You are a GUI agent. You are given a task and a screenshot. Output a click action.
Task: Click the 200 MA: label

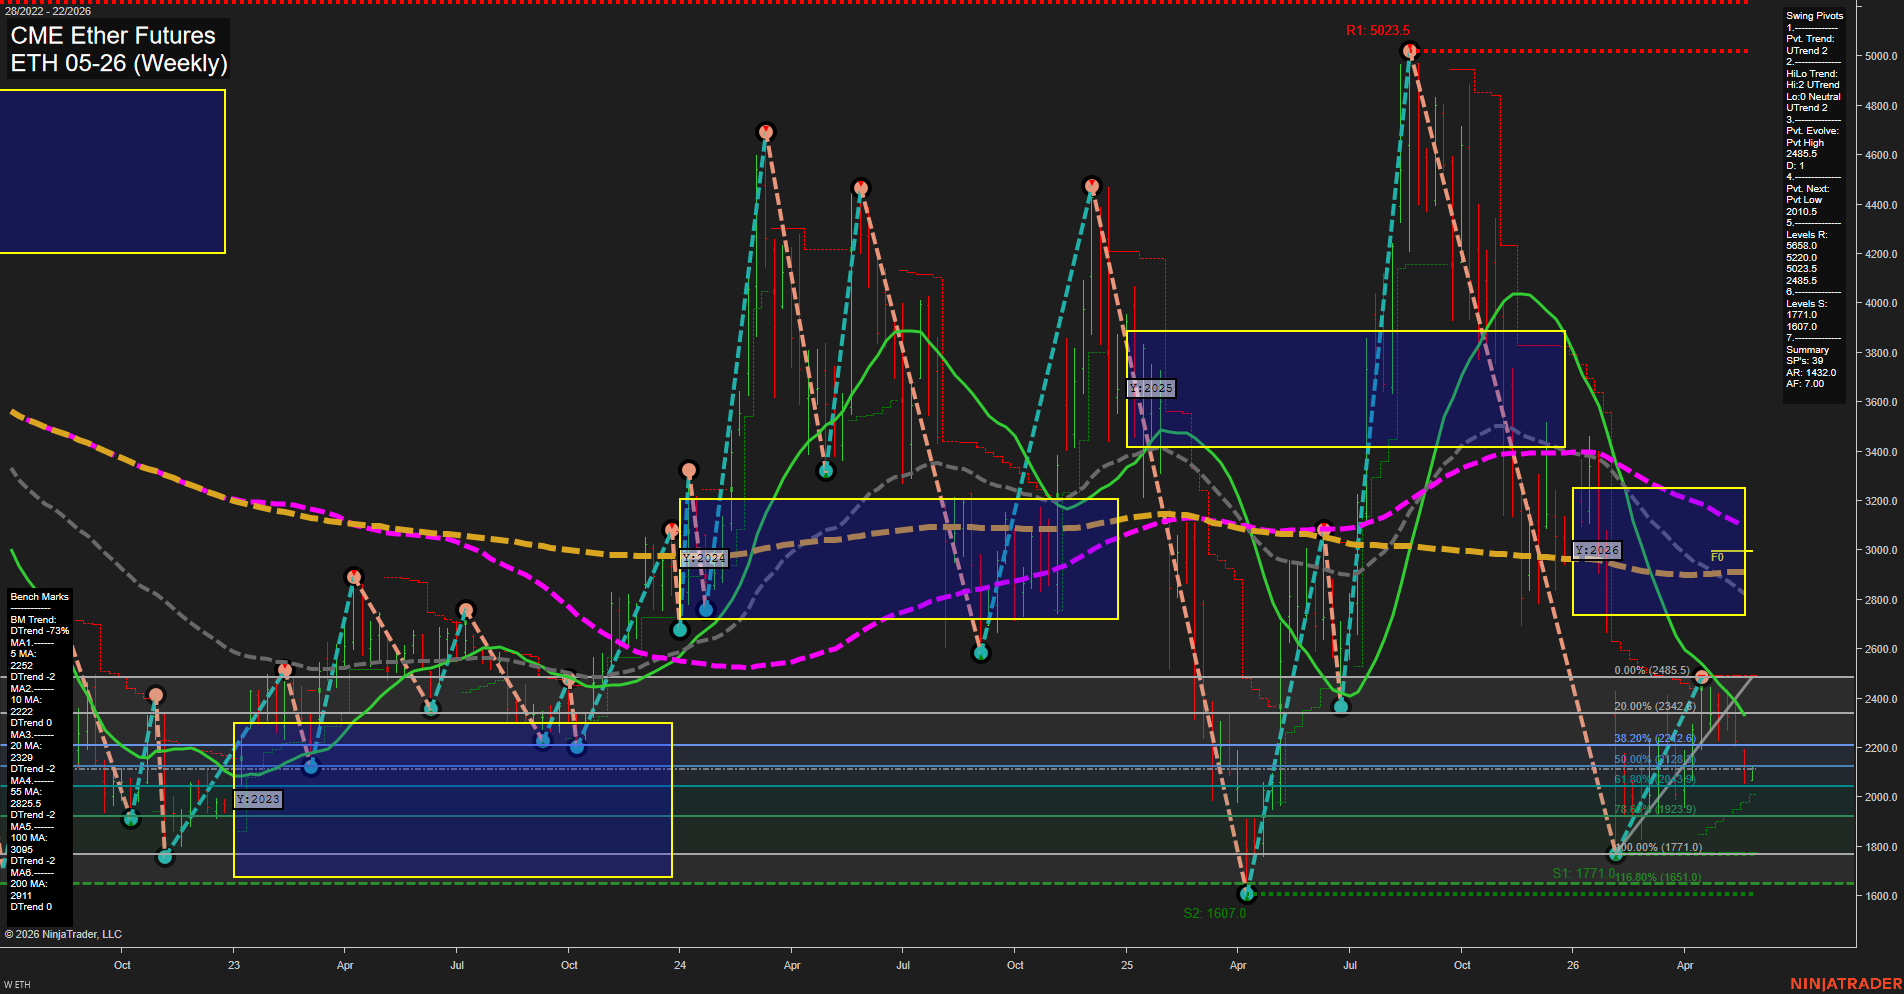pos(28,884)
